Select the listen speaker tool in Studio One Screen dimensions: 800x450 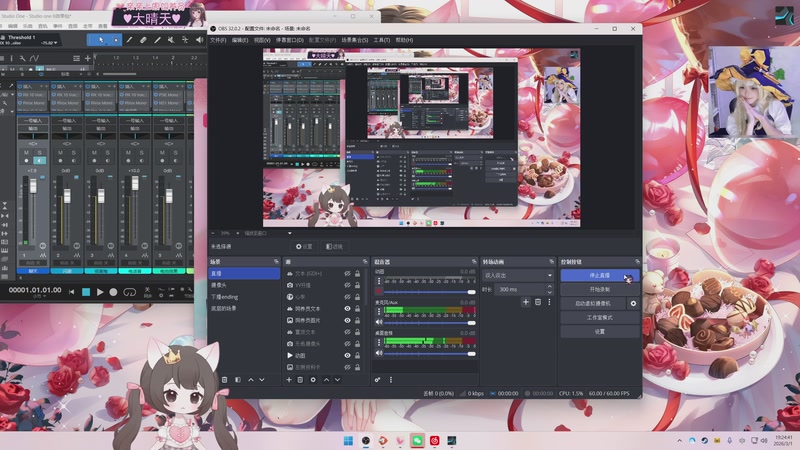tap(199, 40)
